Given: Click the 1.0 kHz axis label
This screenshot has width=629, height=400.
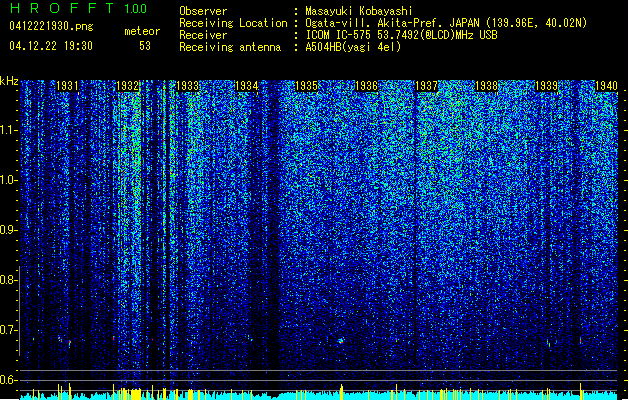Looking at the screenshot, I should (x=8, y=180).
